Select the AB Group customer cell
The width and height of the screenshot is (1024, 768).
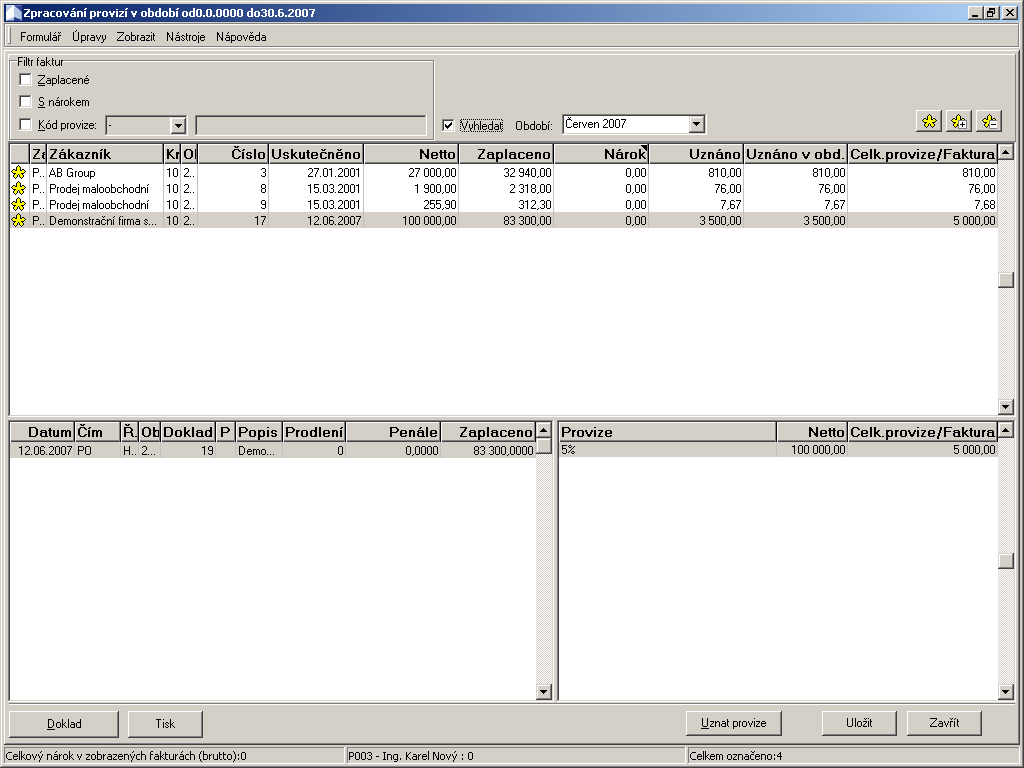(x=104, y=172)
